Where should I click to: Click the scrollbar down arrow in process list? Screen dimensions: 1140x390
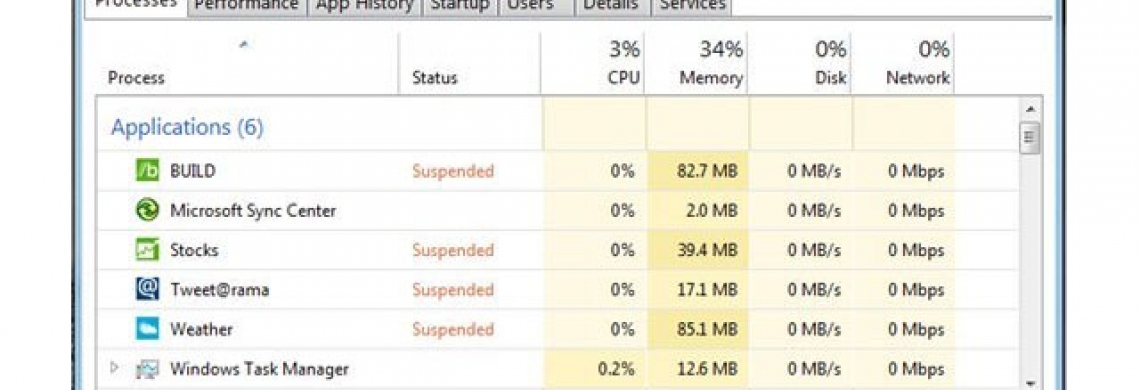[1029, 383]
